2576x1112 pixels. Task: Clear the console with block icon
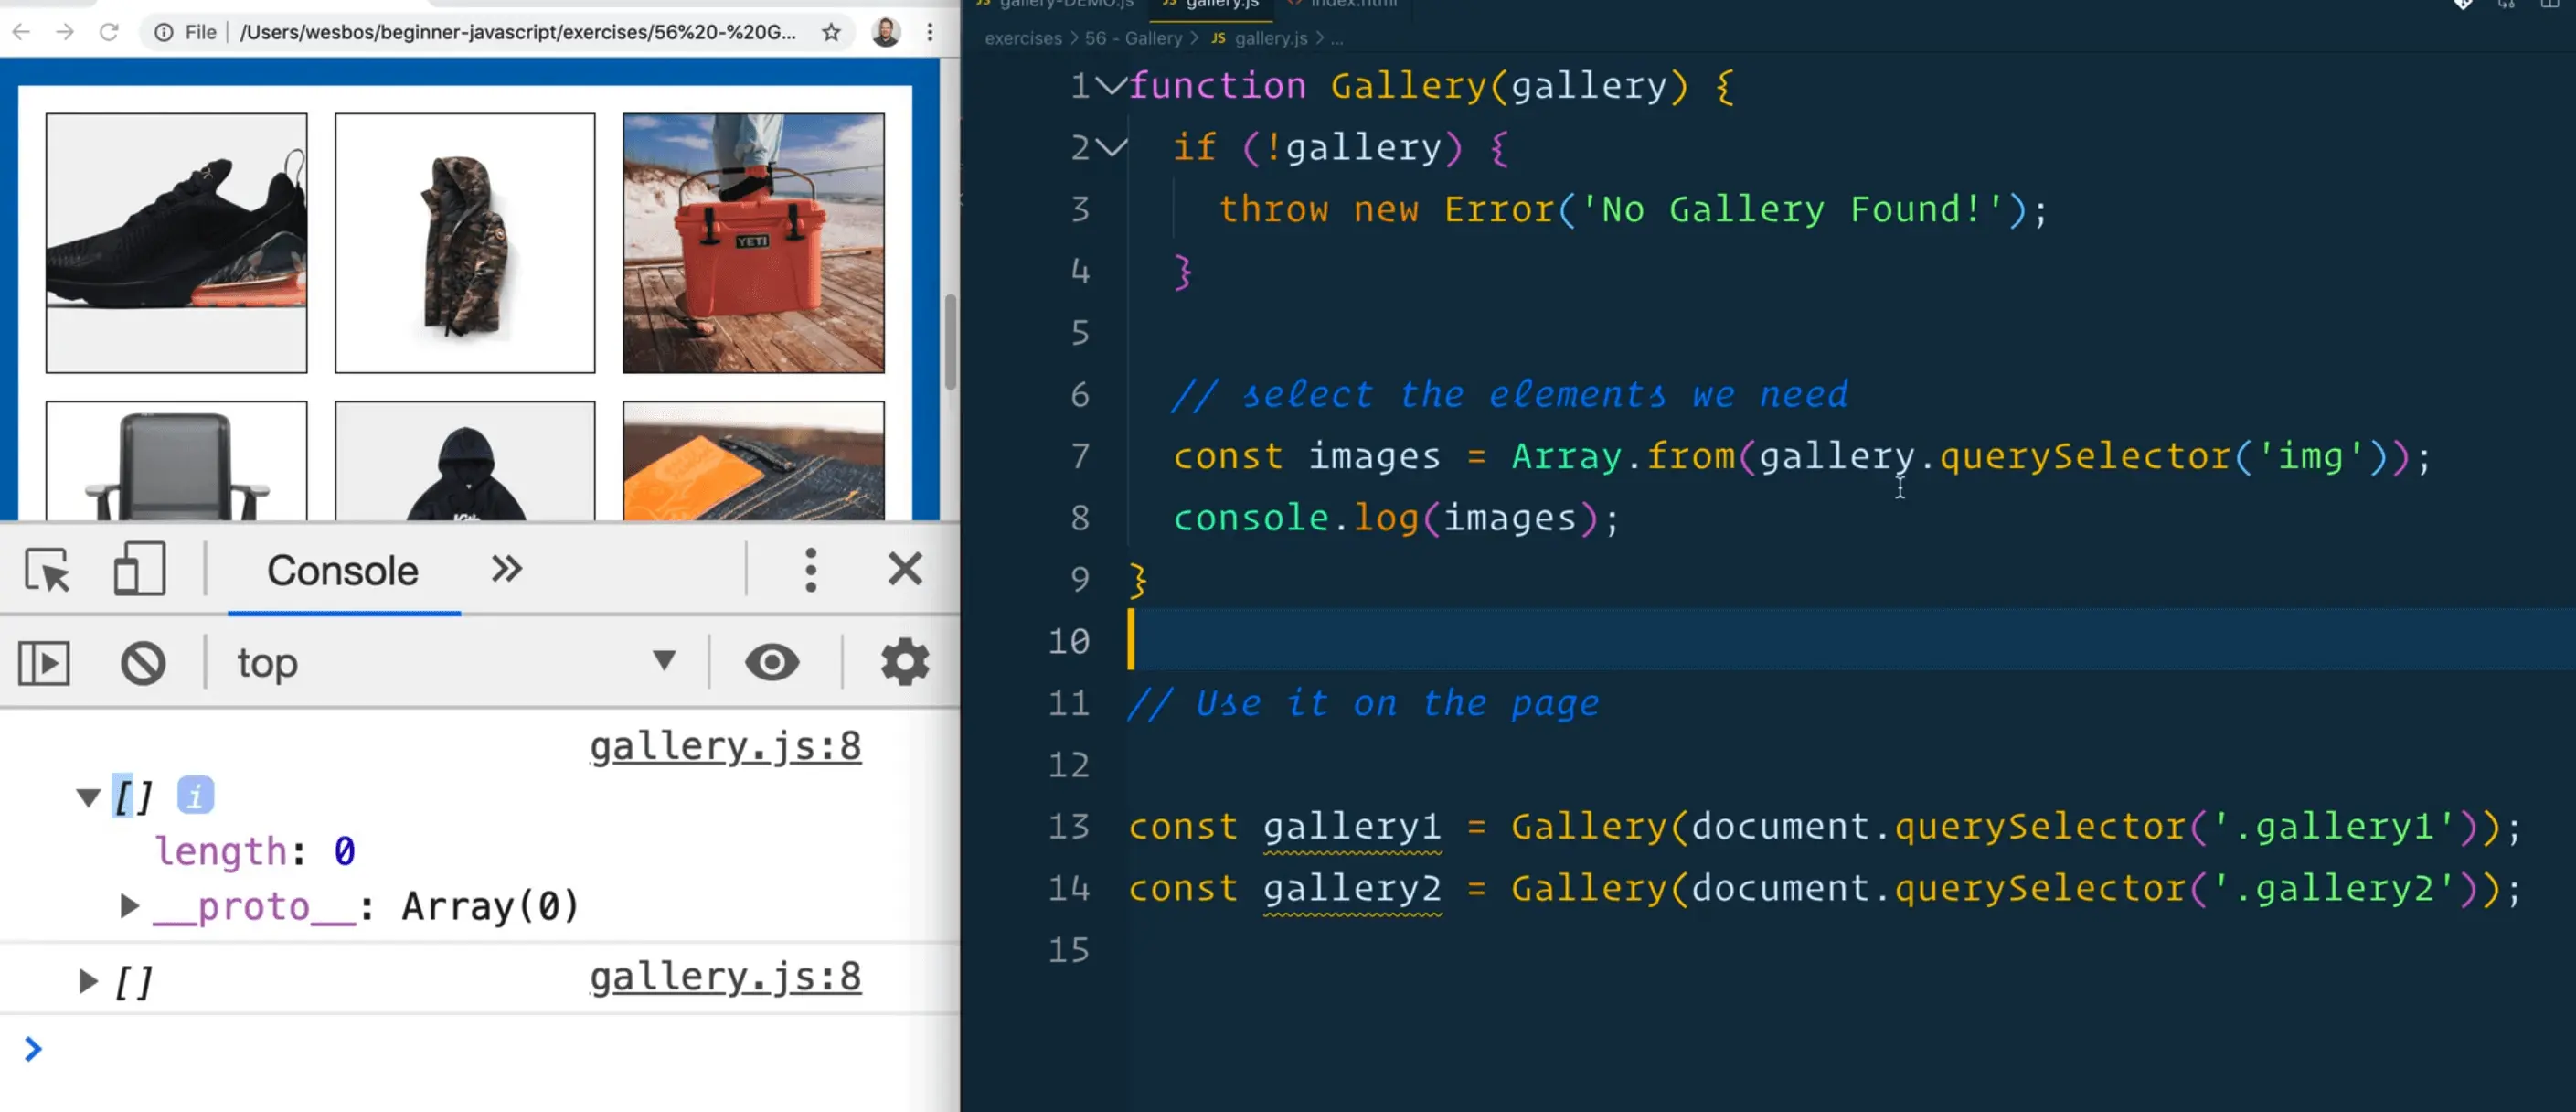click(143, 662)
